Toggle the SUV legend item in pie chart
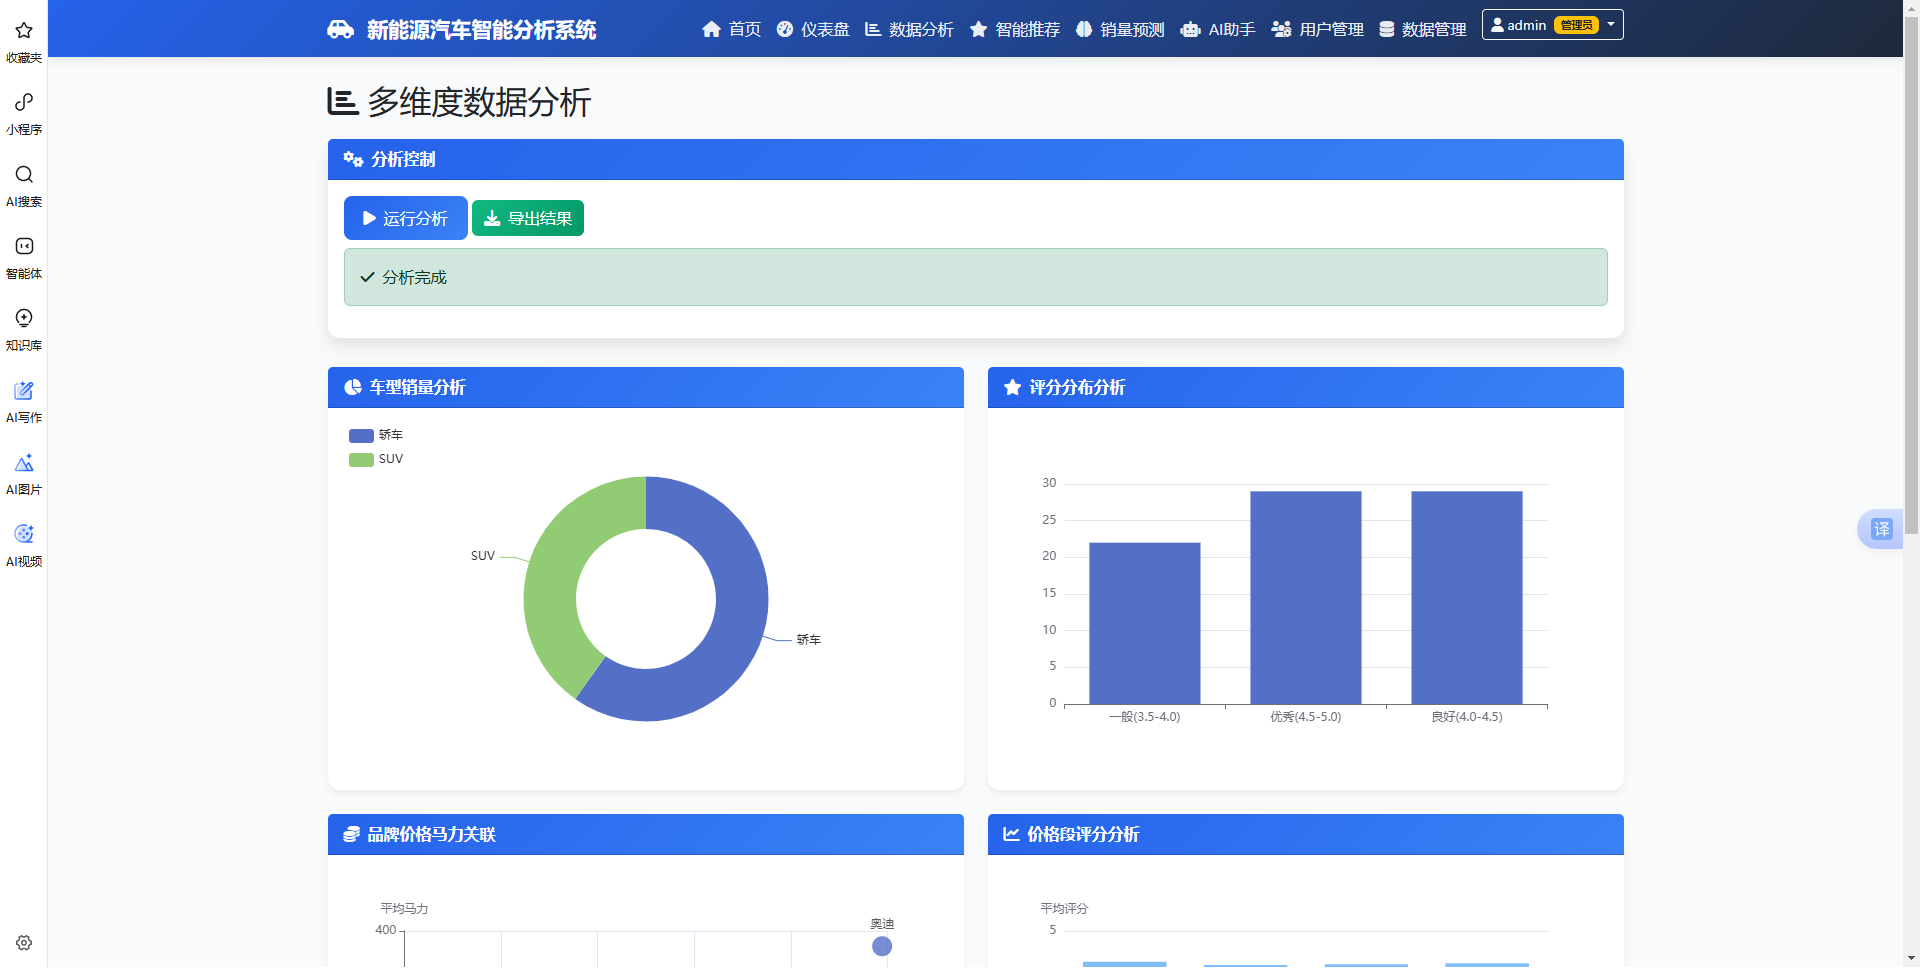The height and width of the screenshot is (968, 1920). (x=376, y=459)
